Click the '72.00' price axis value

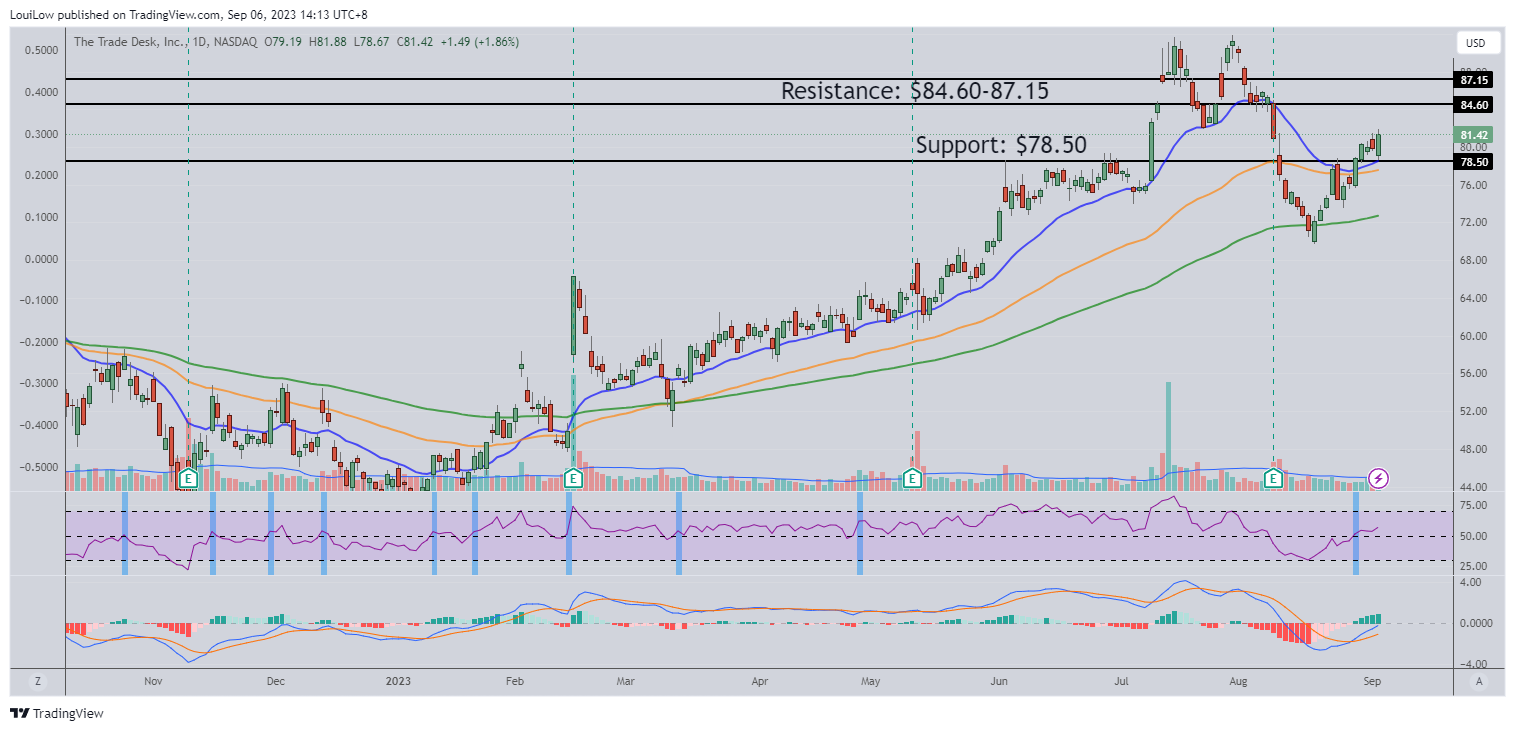pos(1474,223)
